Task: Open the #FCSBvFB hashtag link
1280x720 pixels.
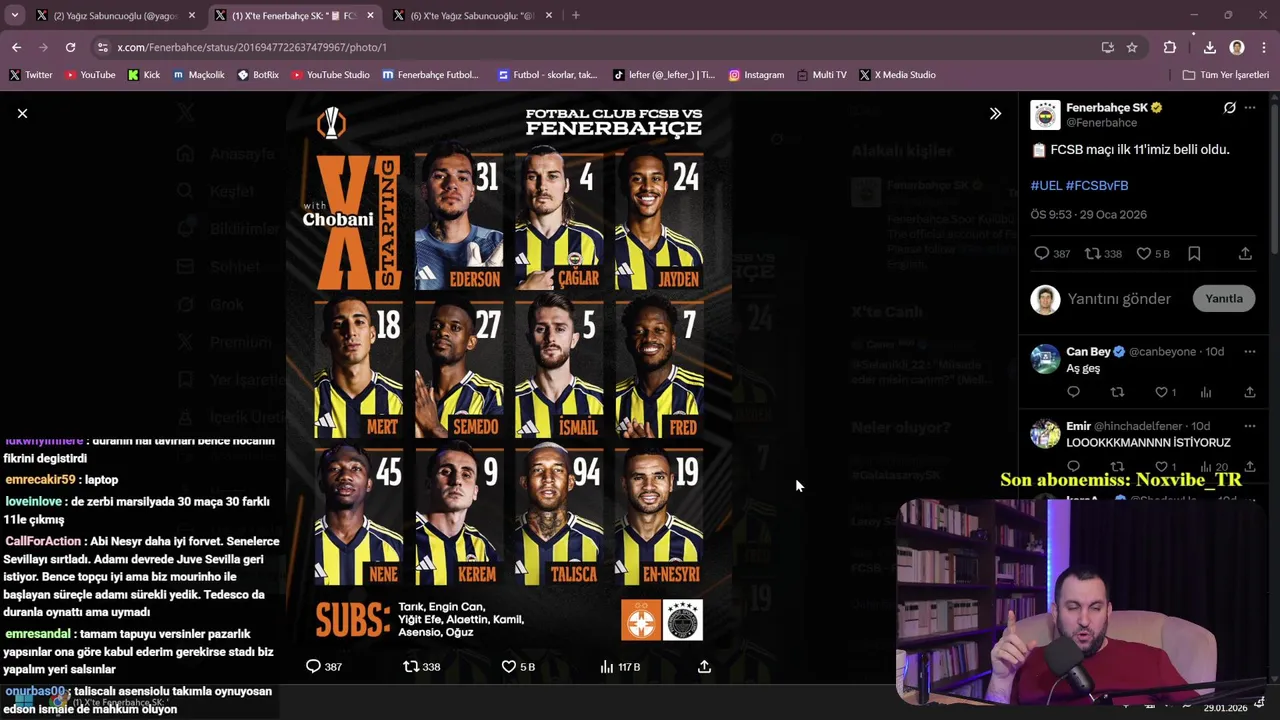Action: click(x=1097, y=185)
